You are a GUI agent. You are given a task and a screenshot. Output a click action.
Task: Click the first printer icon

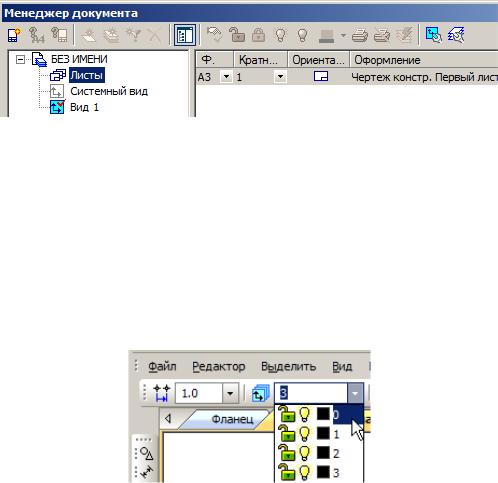[360, 35]
